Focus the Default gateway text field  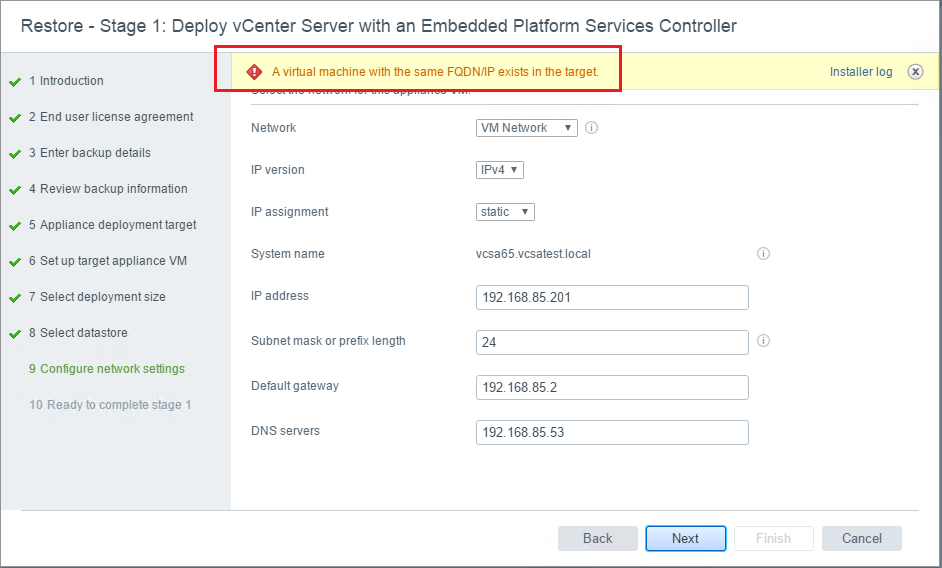coord(612,387)
